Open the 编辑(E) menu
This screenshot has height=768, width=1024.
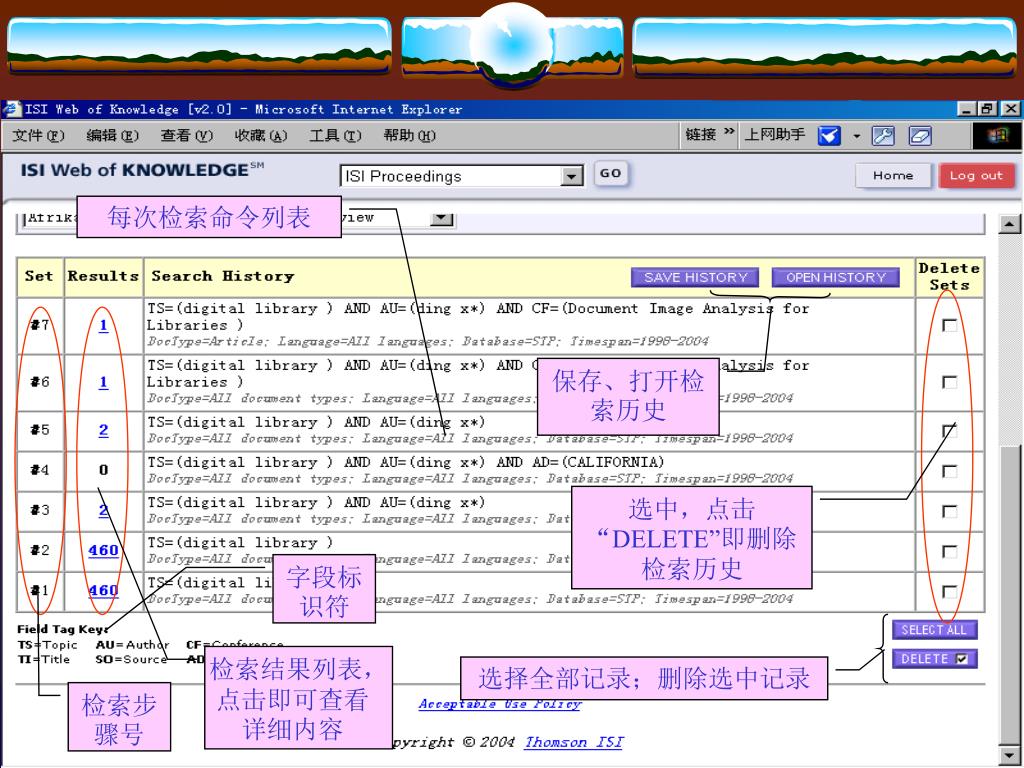113,135
